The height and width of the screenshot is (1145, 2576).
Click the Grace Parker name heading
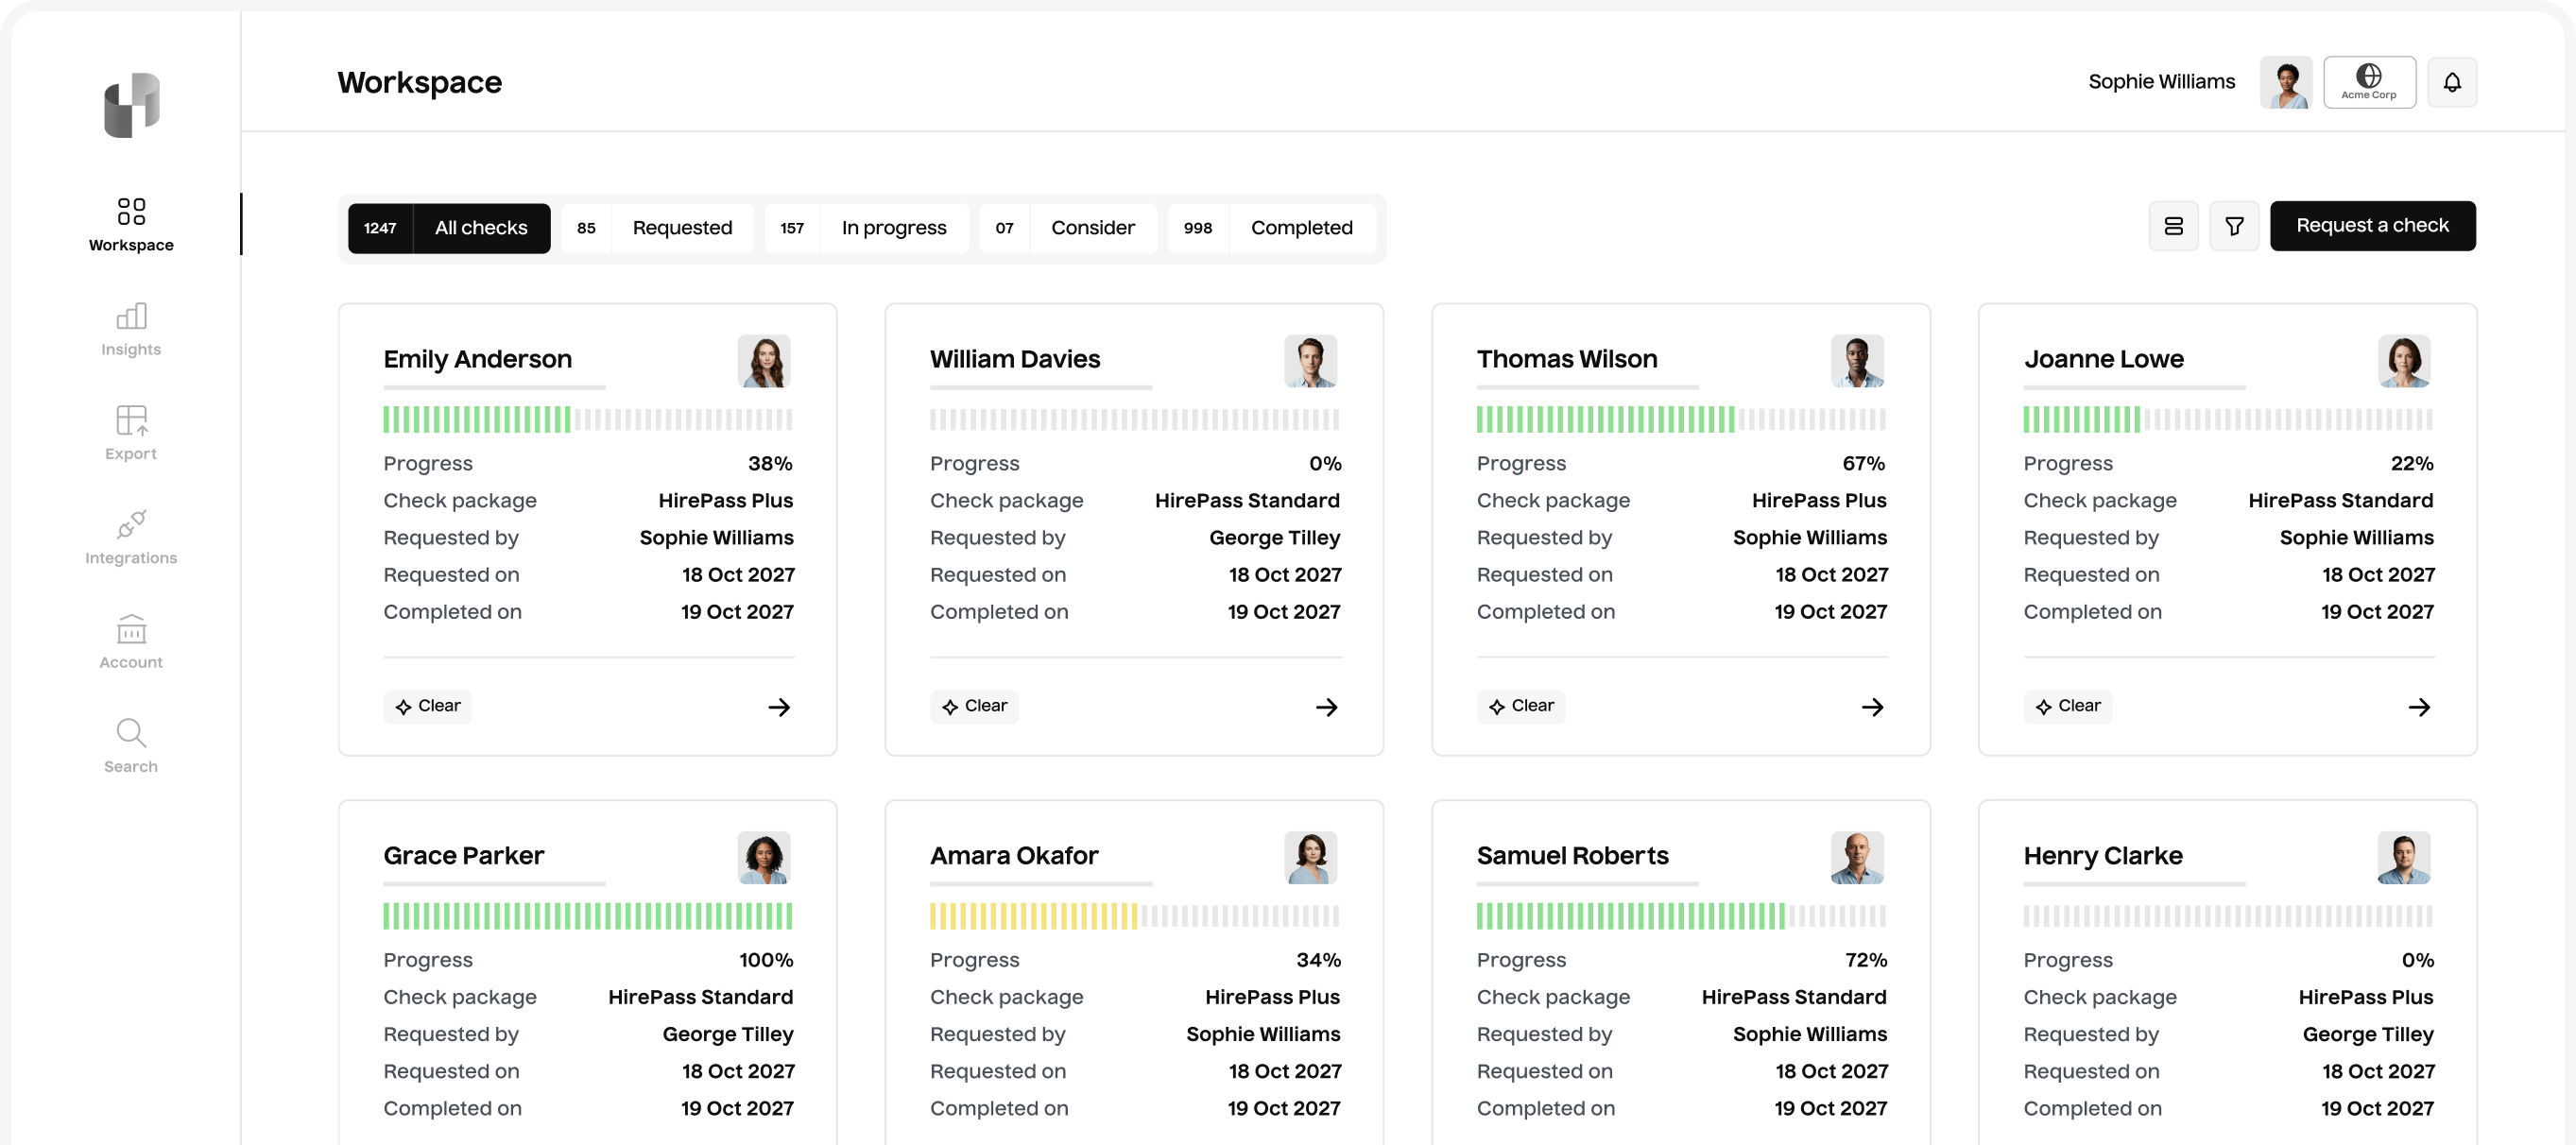point(464,856)
